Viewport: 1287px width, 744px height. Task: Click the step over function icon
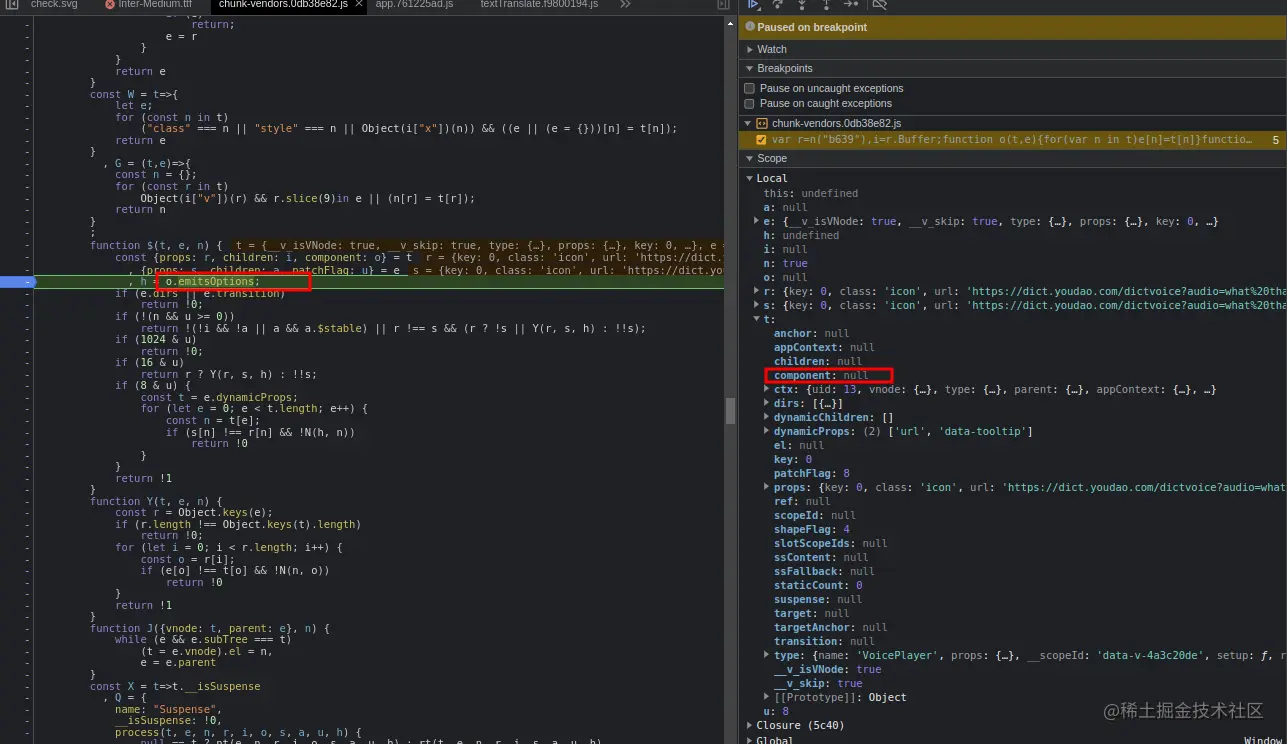[x=777, y=5]
